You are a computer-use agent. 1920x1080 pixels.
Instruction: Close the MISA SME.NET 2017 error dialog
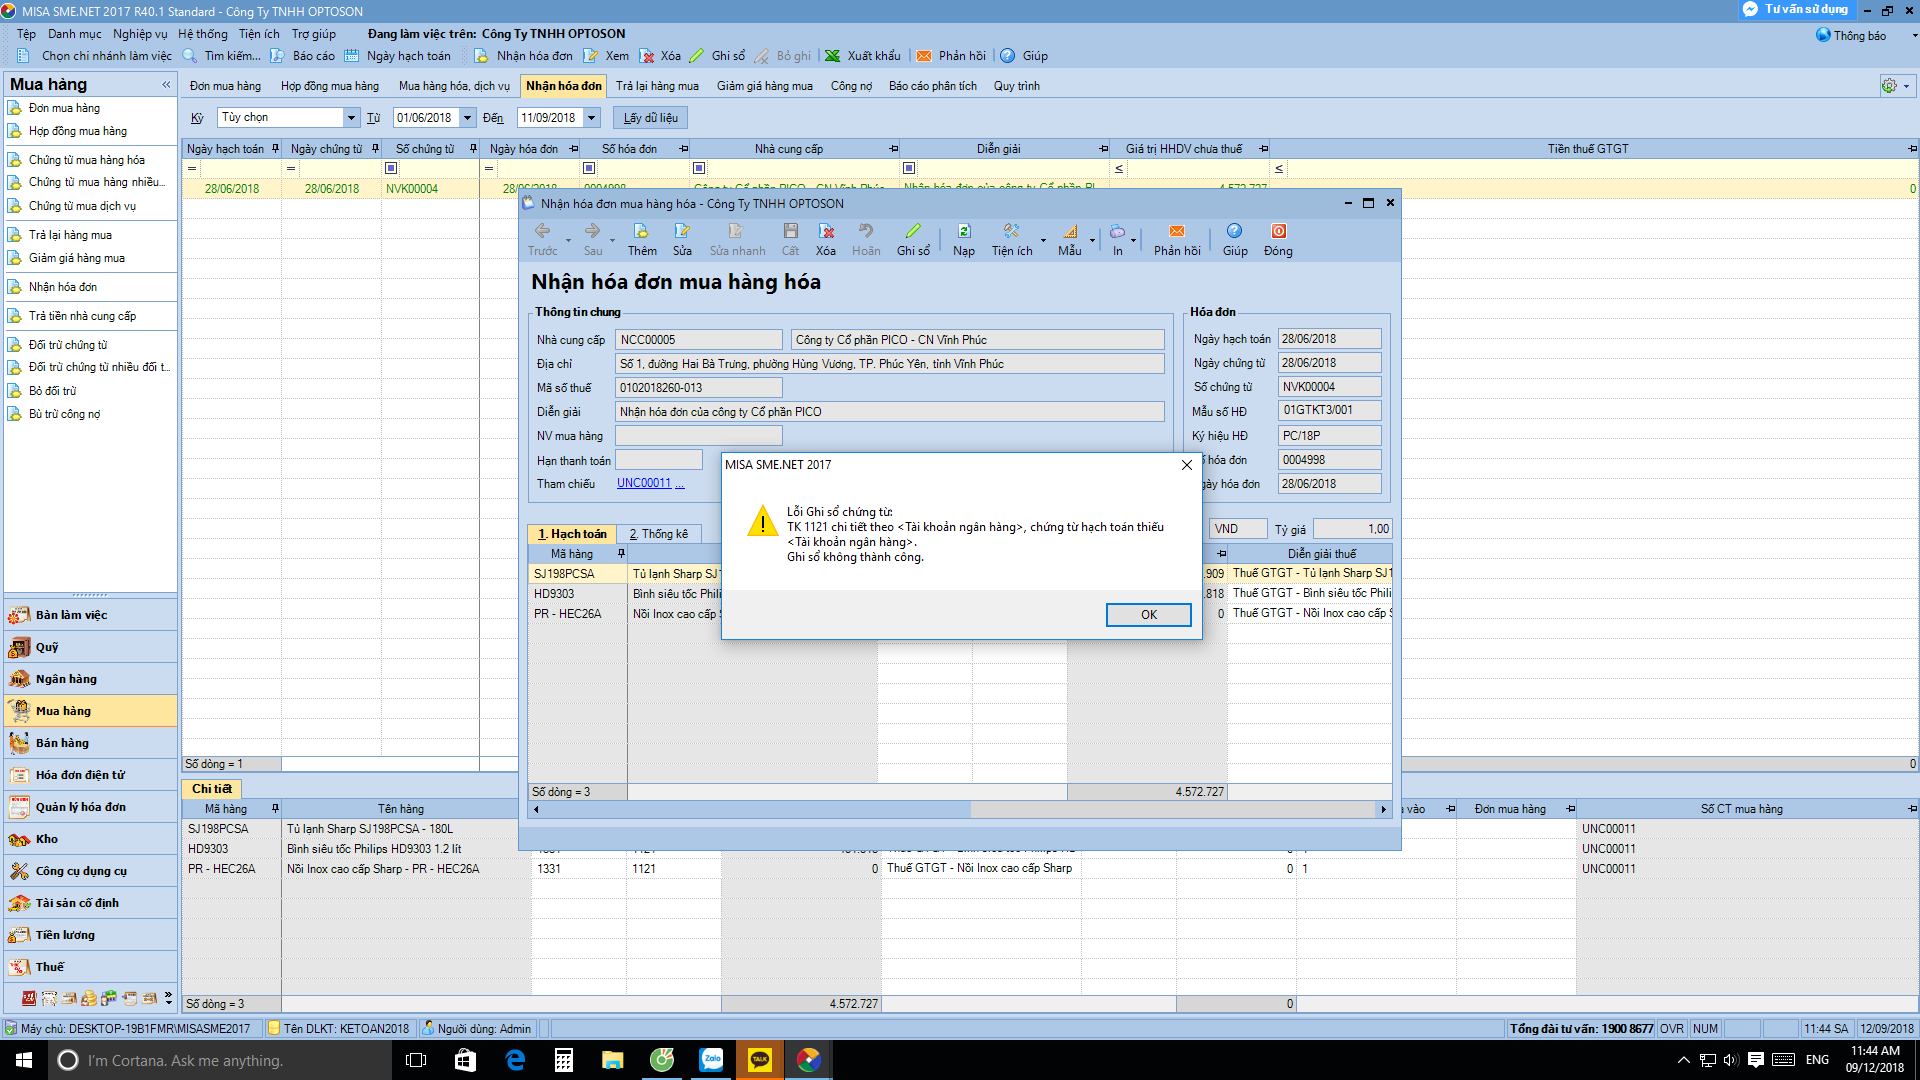click(x=1186, y=465)
